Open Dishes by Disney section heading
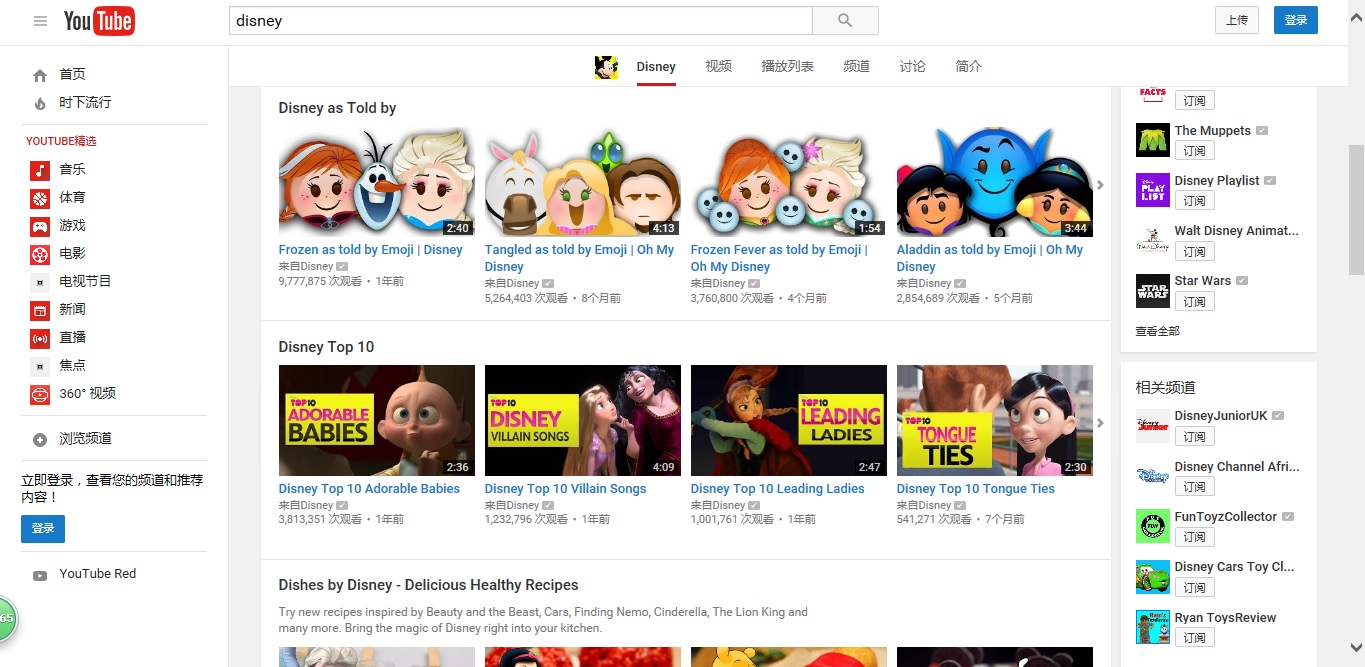Image resolution: width=1365 pixels, height=667 pixels. point(428,585)
